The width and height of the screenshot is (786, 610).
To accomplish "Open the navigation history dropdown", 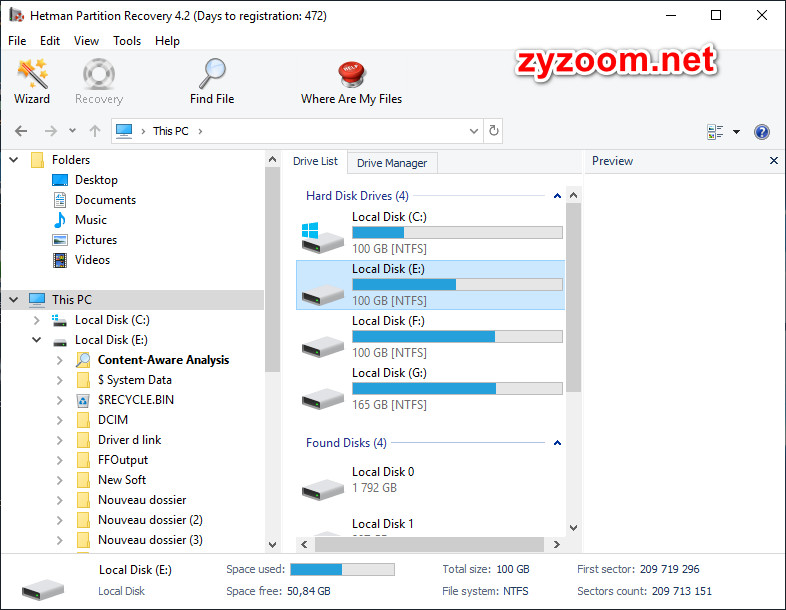I will pyautogui.click(x=73, y=131).
